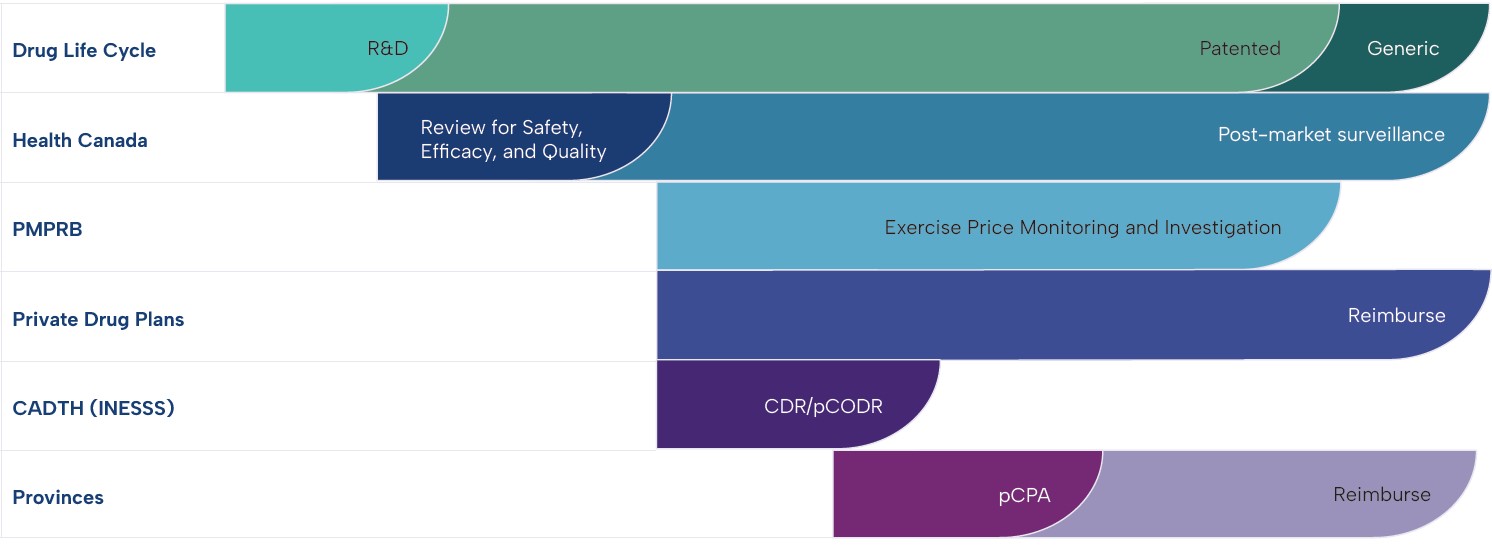1492x546 pixels.
Task: Click the PMPRB row label
Action: [47, 229]
